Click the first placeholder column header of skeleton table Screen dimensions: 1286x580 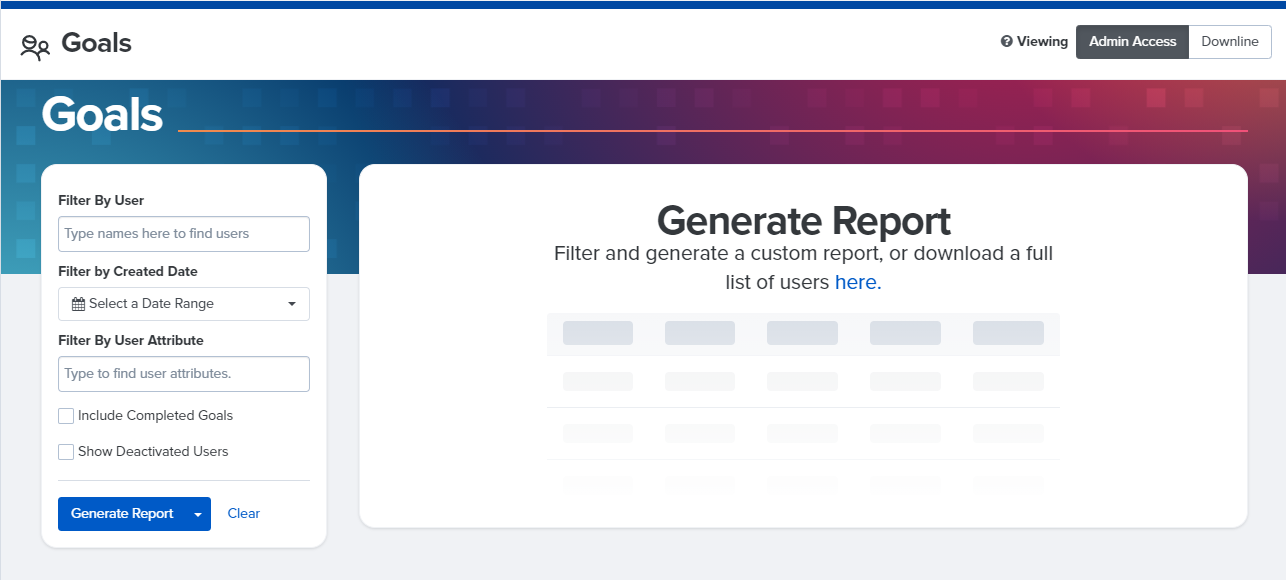coord(598,333)
